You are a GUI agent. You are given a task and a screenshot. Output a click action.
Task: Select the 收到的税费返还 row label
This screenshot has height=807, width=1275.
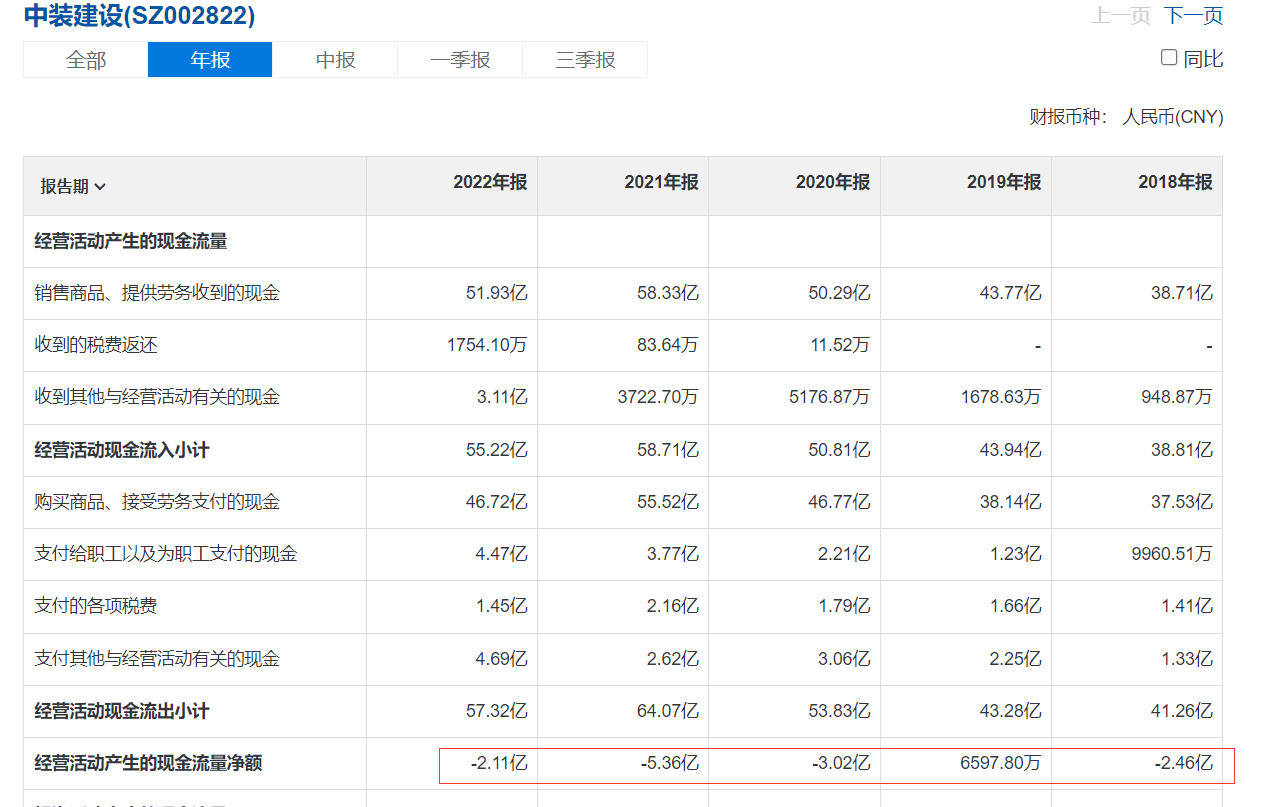(96, 345)
